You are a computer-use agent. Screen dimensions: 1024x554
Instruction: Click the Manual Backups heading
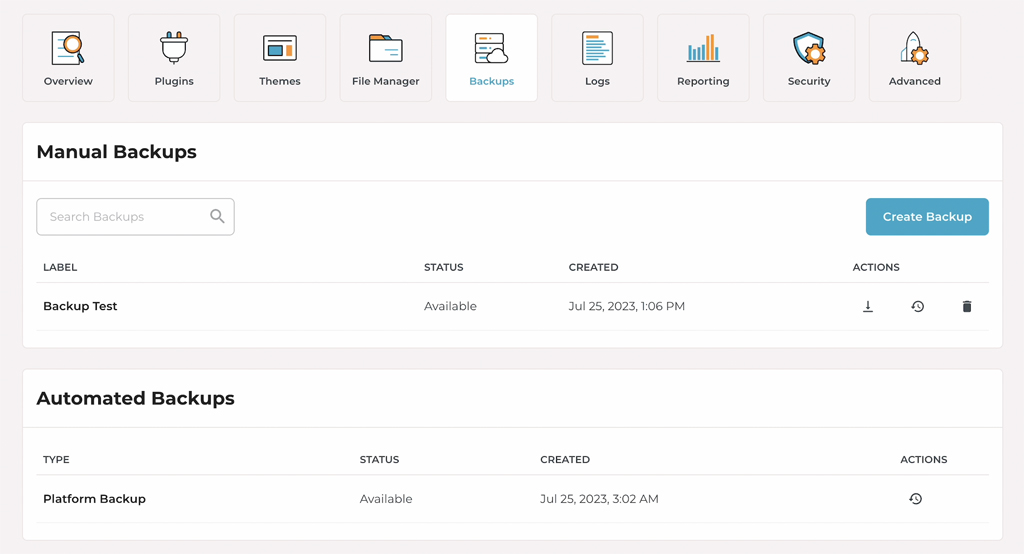tap(116, 152)
